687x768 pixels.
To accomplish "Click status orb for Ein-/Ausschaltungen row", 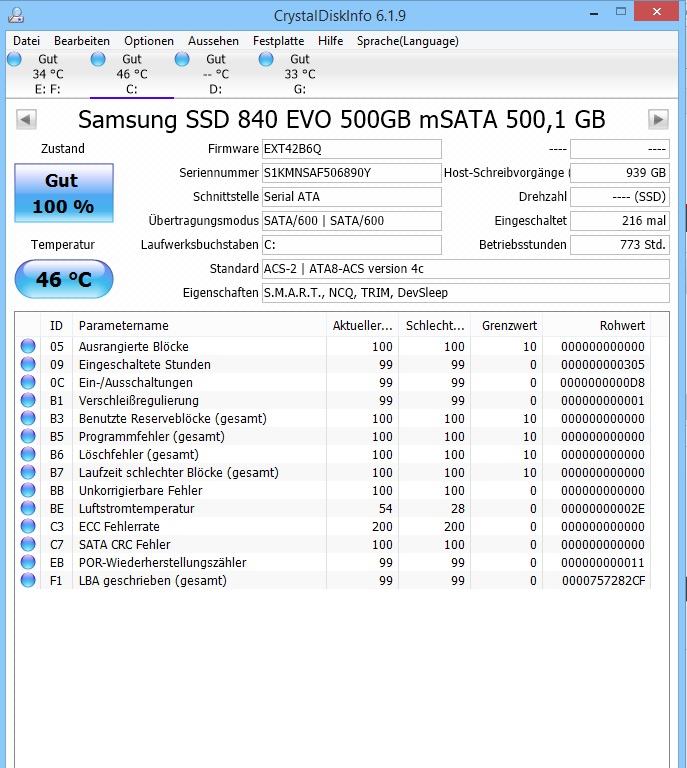I will pos(28,382).
